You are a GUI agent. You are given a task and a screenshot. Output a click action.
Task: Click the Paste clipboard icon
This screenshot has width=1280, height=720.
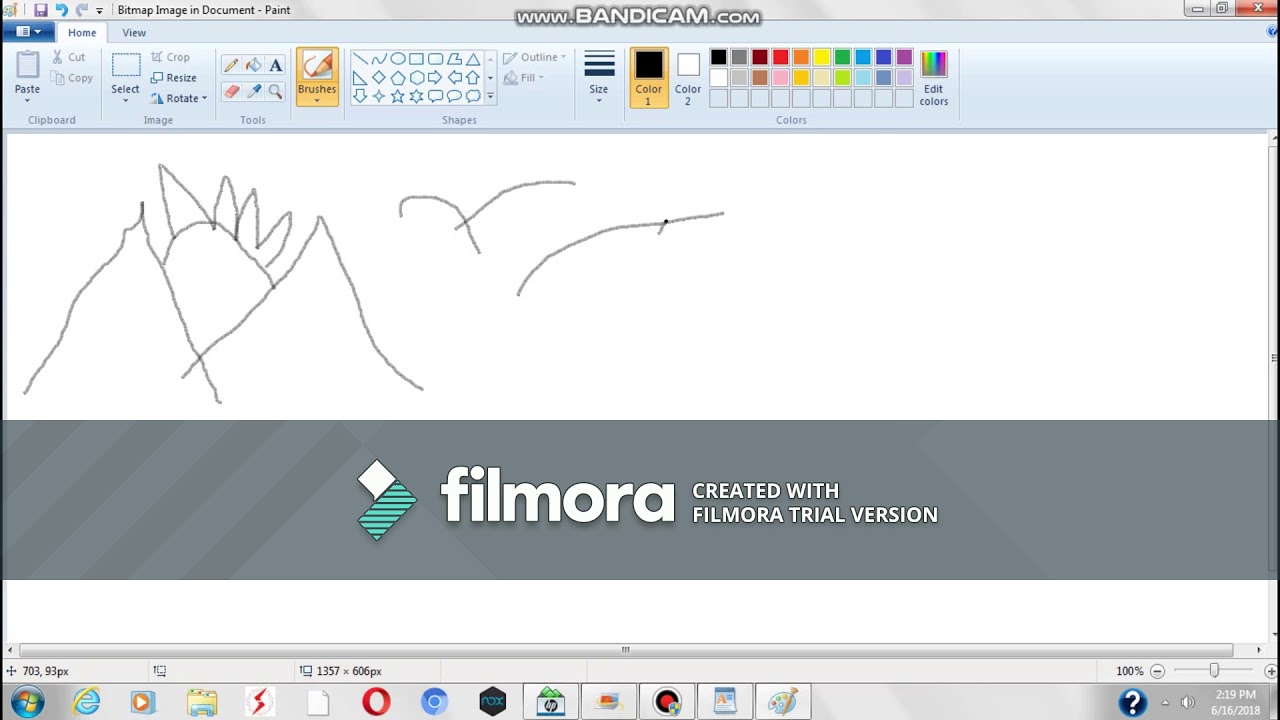tap(27, 65)
